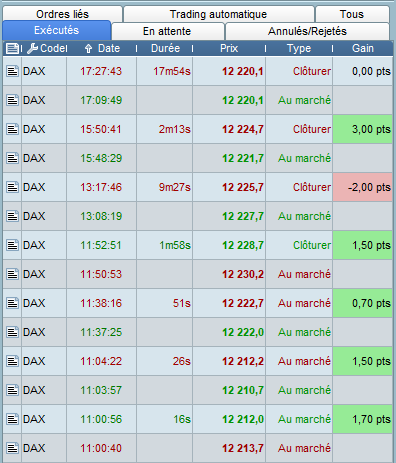The width and height of the screenshot is (396, 463).
Task: Click Au marché in the 15:48:29 row
Action: (305, 158)
